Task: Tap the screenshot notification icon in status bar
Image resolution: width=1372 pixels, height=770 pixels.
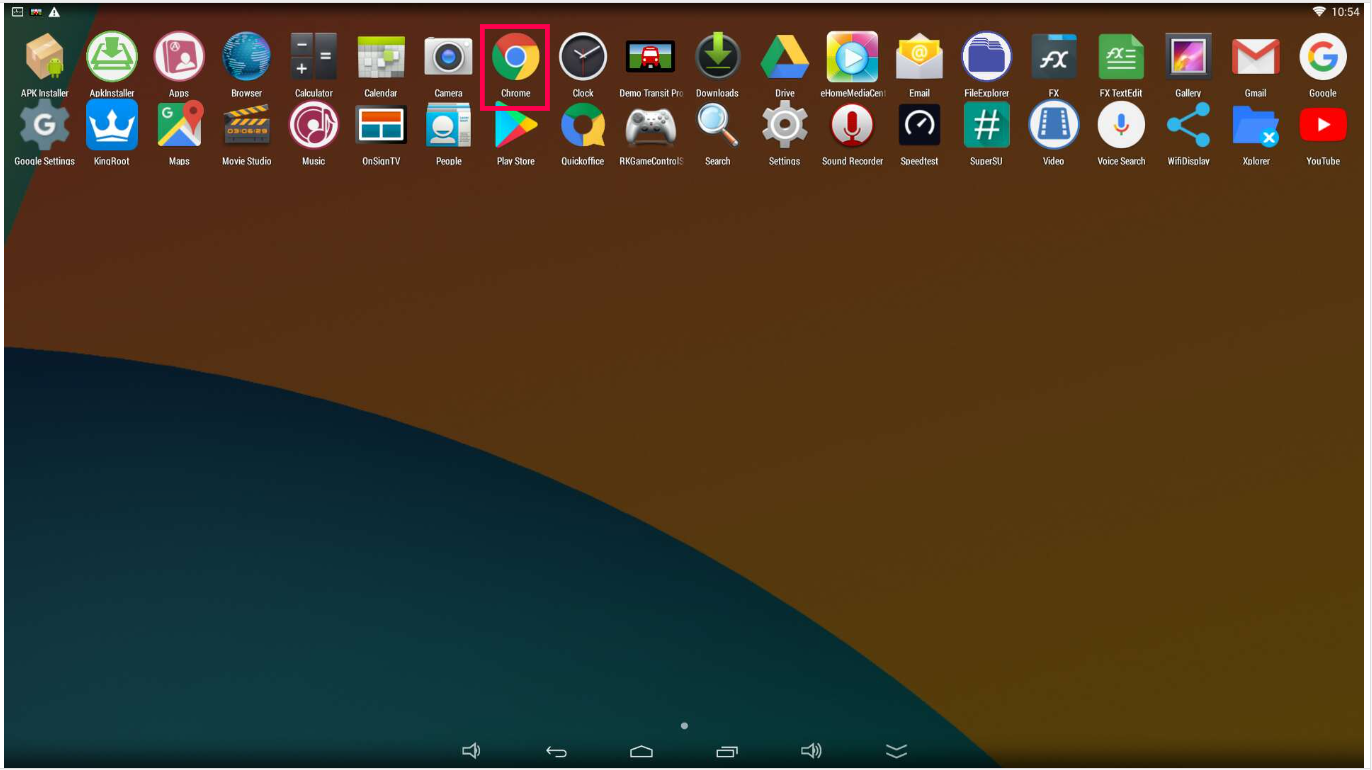Action: (x=17, y=11)
